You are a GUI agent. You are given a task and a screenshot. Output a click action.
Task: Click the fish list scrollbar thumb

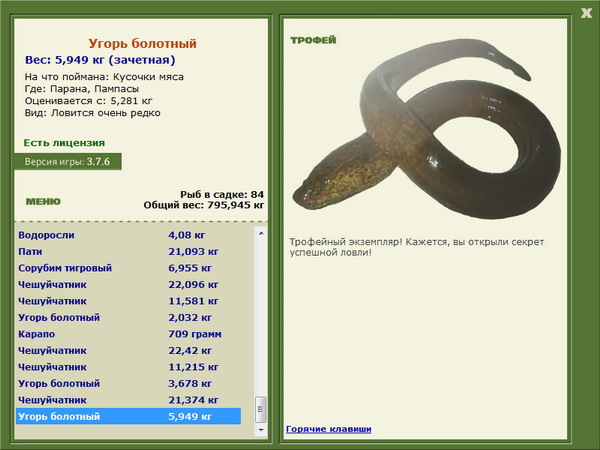261,409
